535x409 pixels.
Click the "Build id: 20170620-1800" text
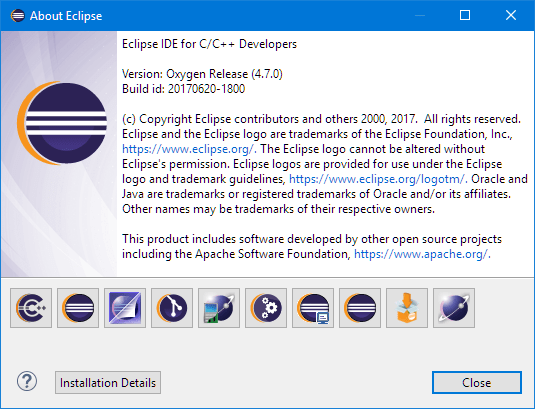[184, 89]
